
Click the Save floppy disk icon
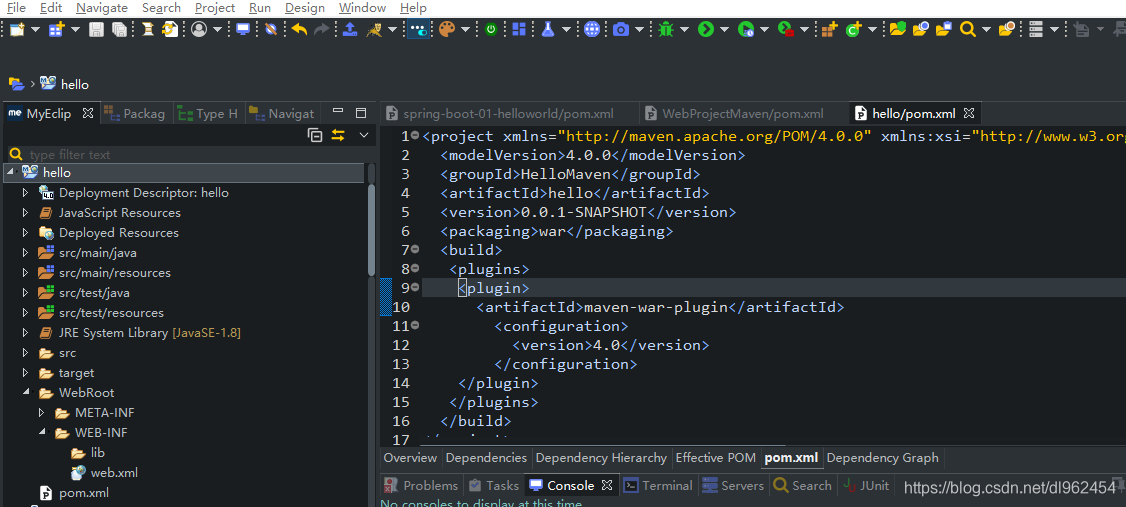[x=96, y=29]
